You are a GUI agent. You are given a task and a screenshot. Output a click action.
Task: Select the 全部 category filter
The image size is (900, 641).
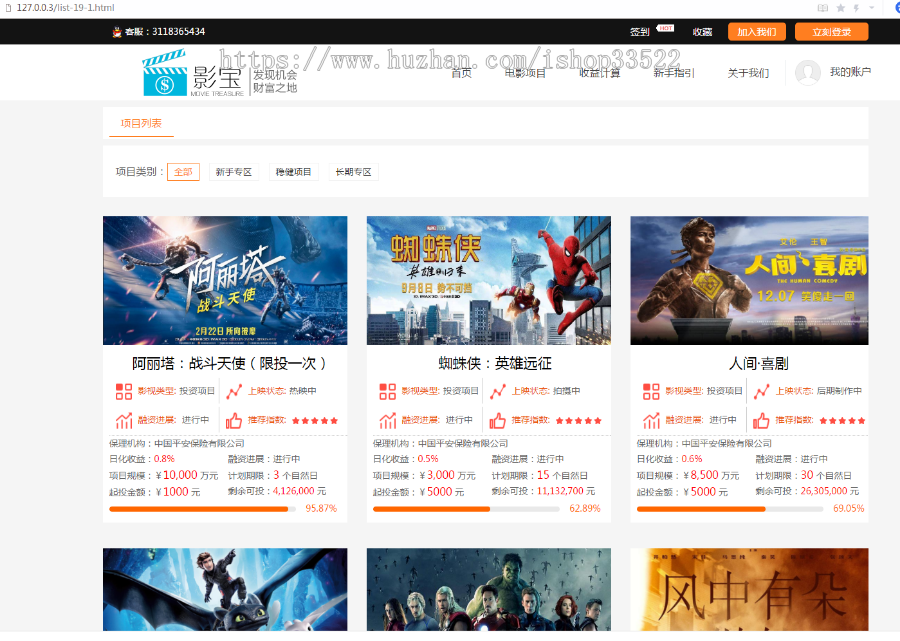(x=183, y=172)
